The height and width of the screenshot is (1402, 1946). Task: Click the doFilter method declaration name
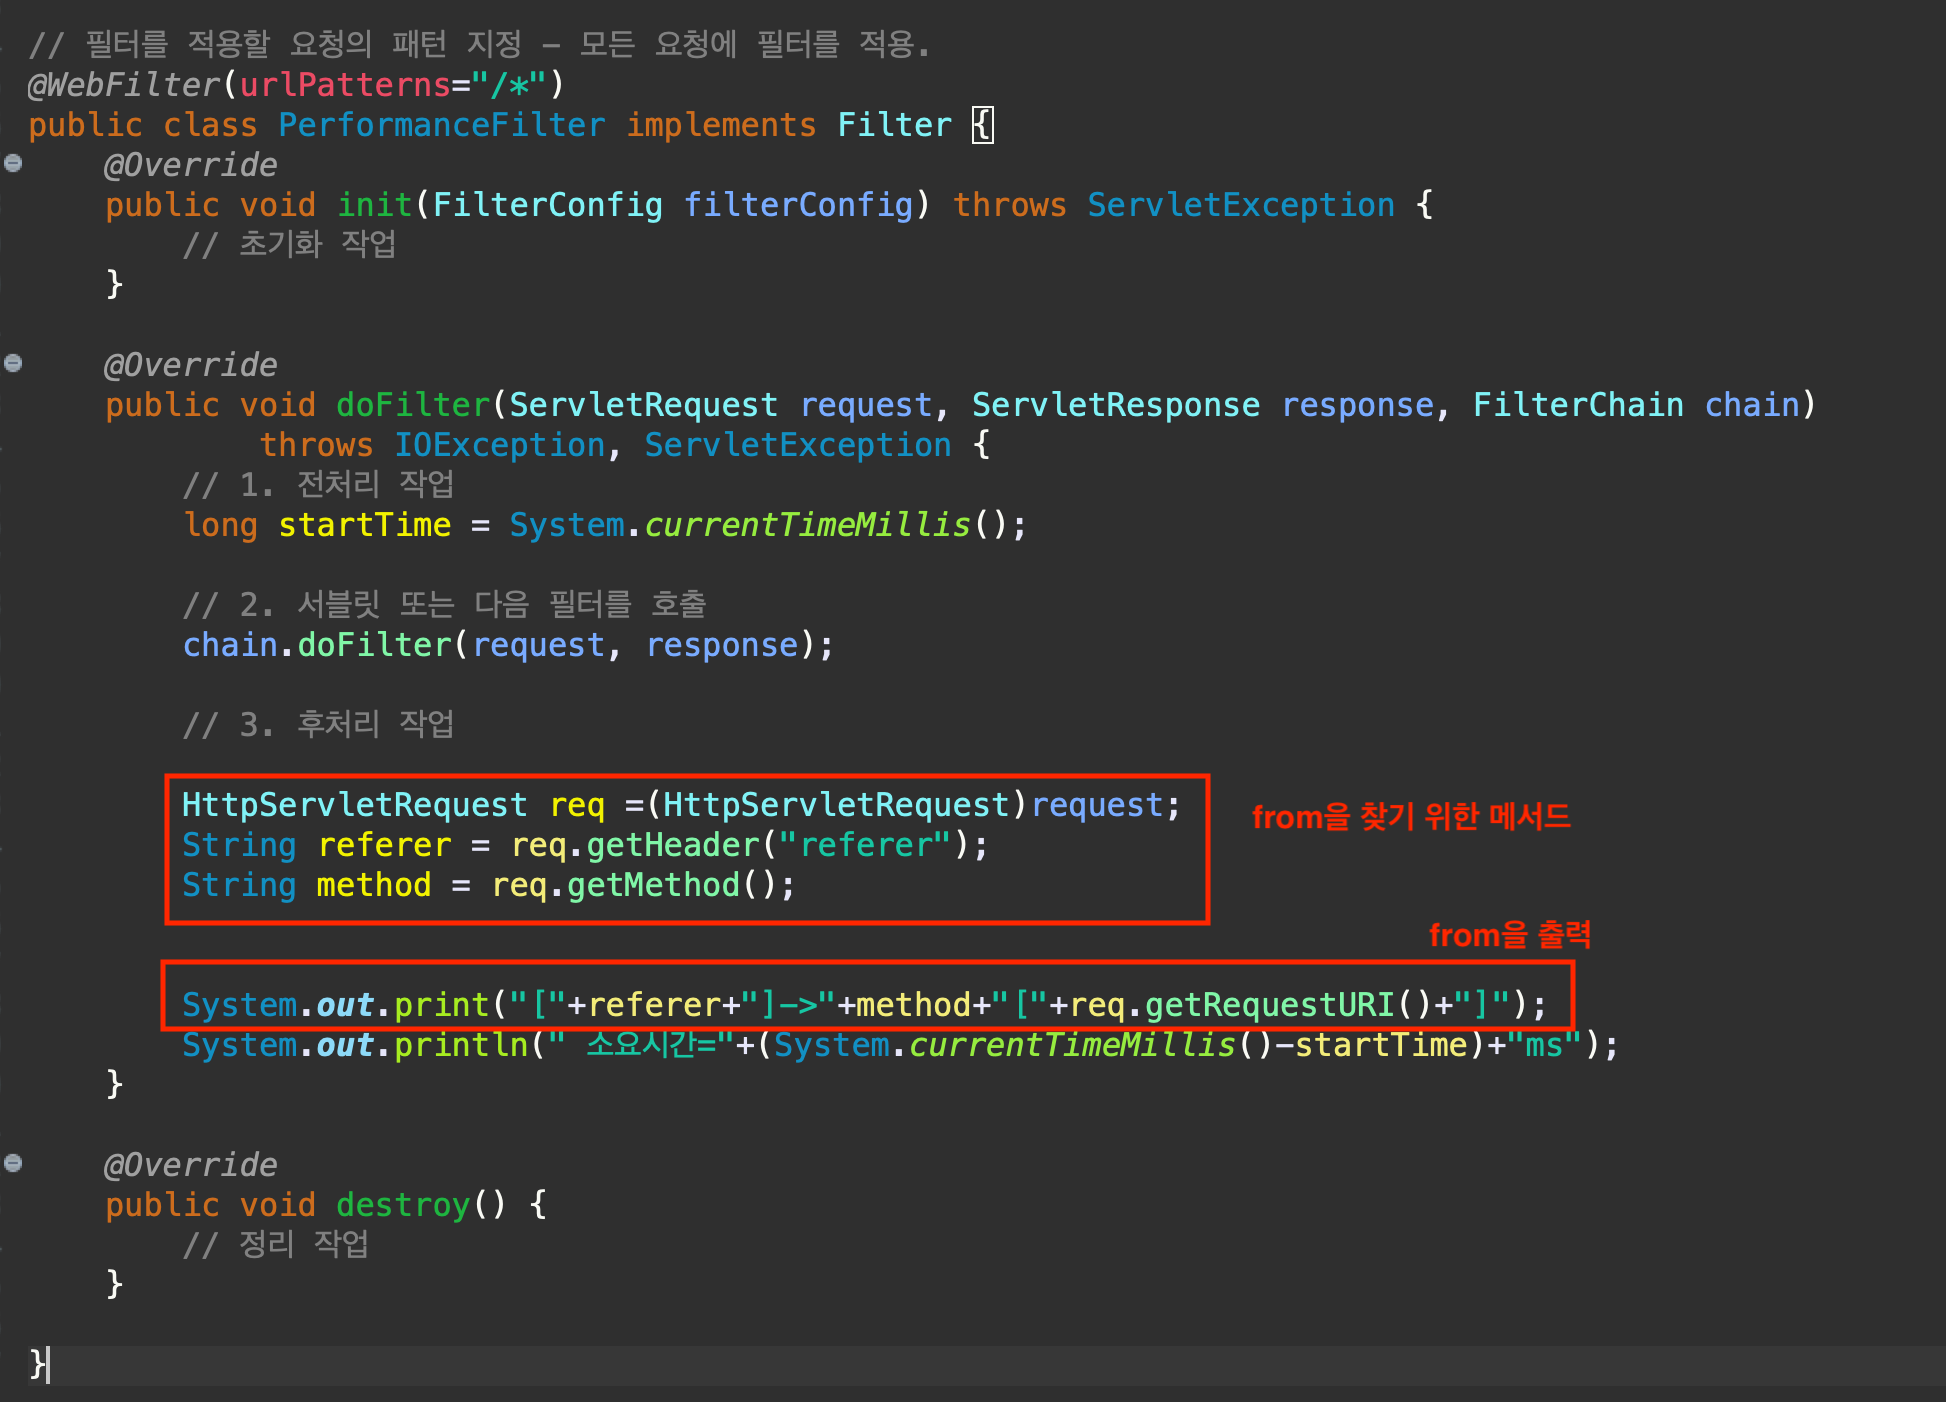coord(412,405)
